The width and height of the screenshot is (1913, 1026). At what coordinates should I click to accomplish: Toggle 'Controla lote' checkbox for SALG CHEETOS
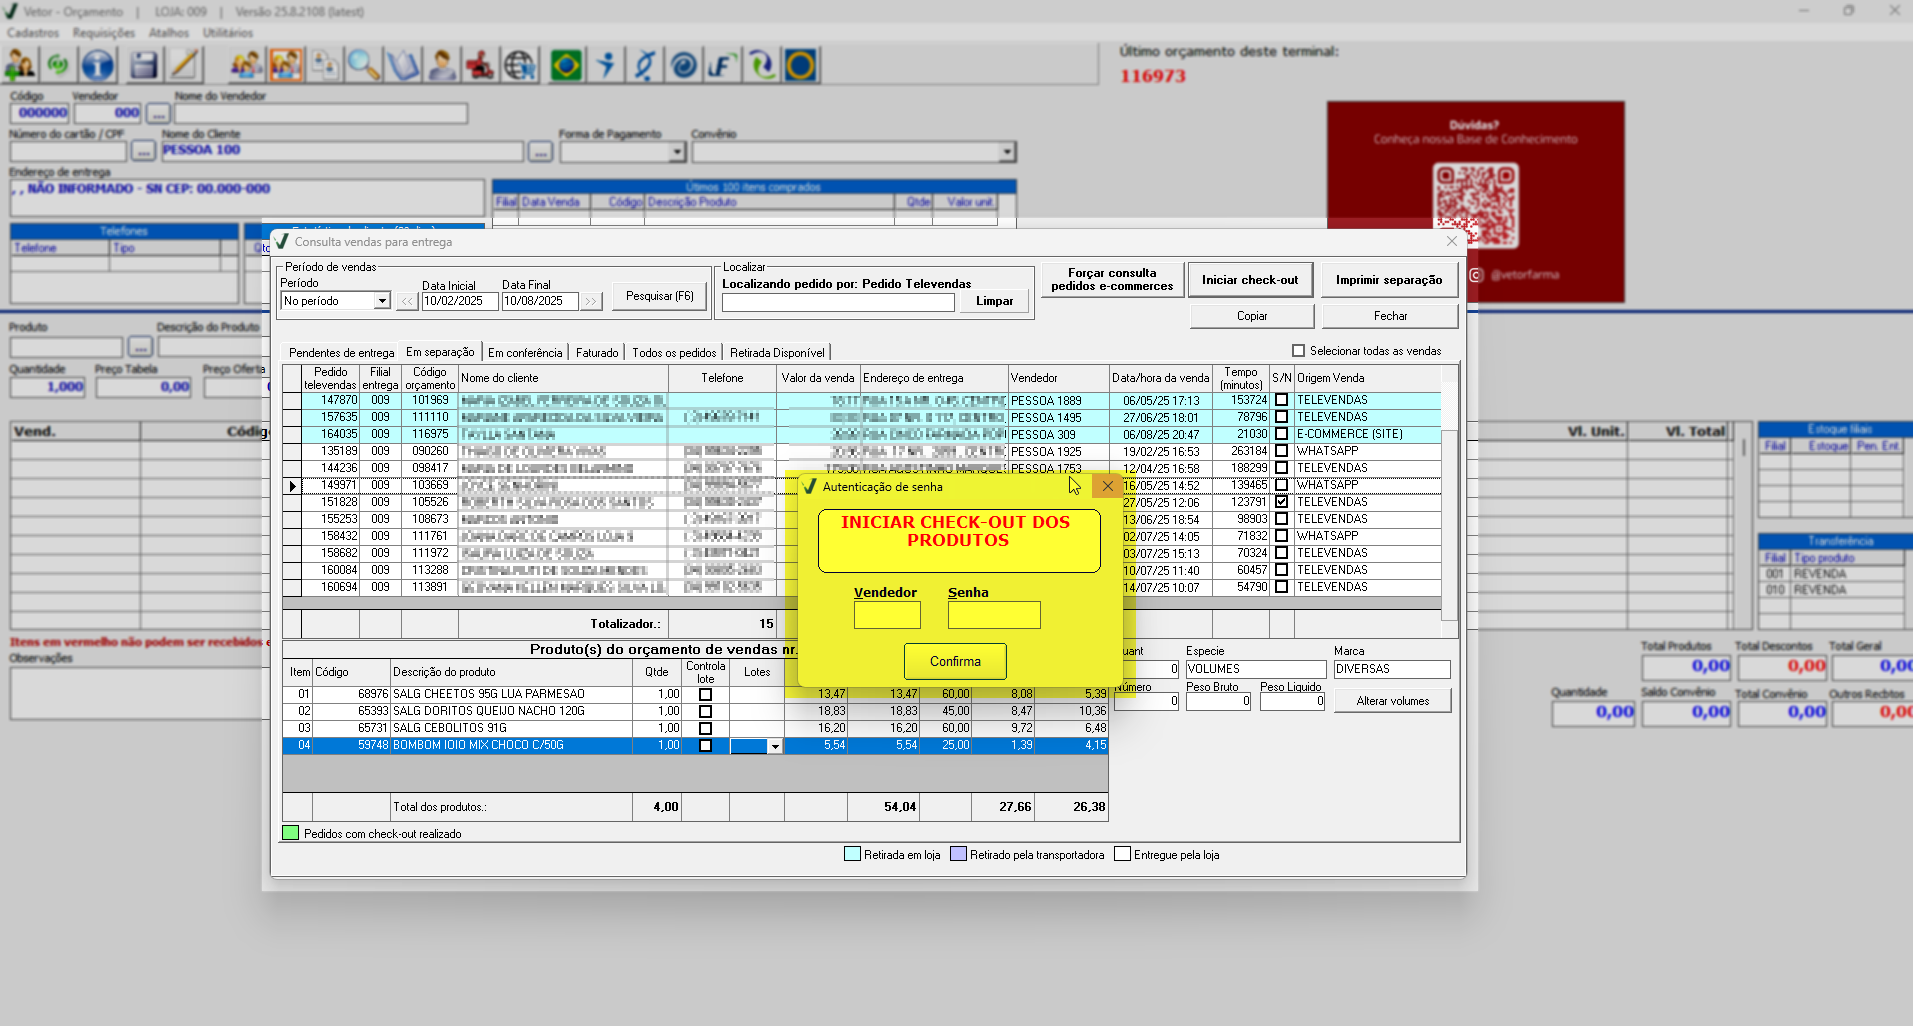[705, 694]
